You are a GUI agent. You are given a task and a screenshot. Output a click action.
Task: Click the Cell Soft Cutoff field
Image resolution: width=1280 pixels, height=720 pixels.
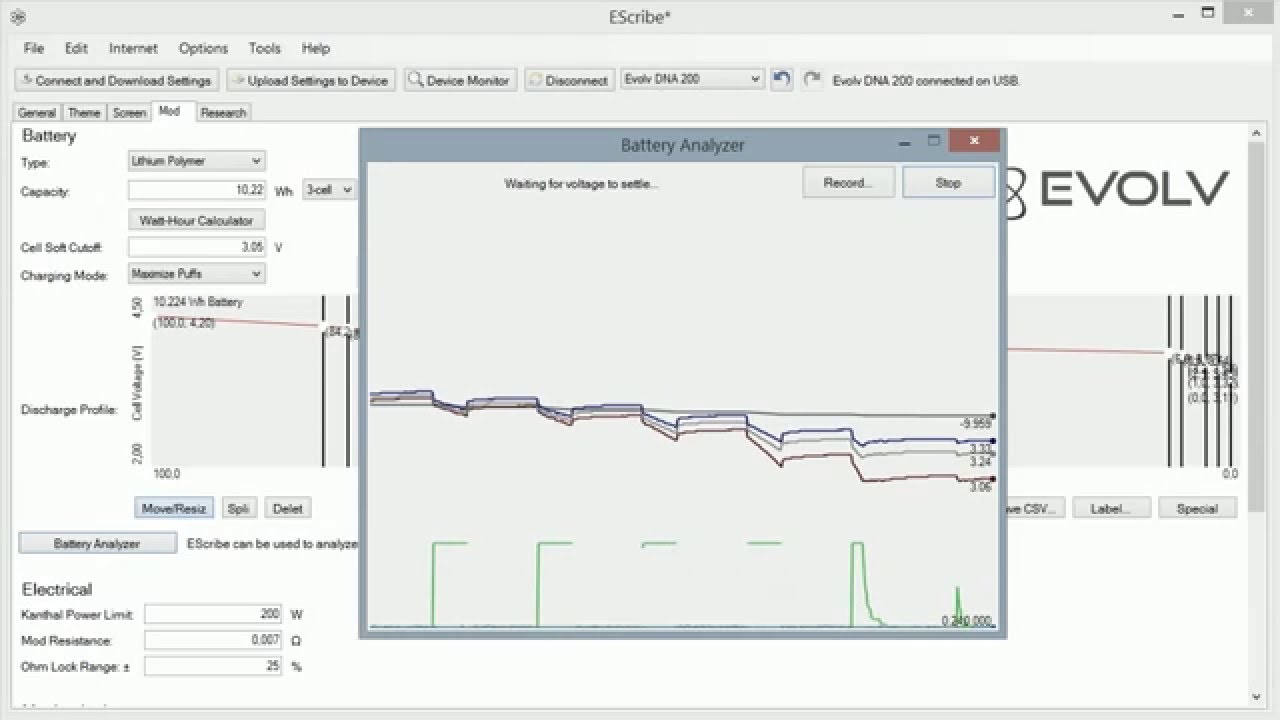pos(197,246)
